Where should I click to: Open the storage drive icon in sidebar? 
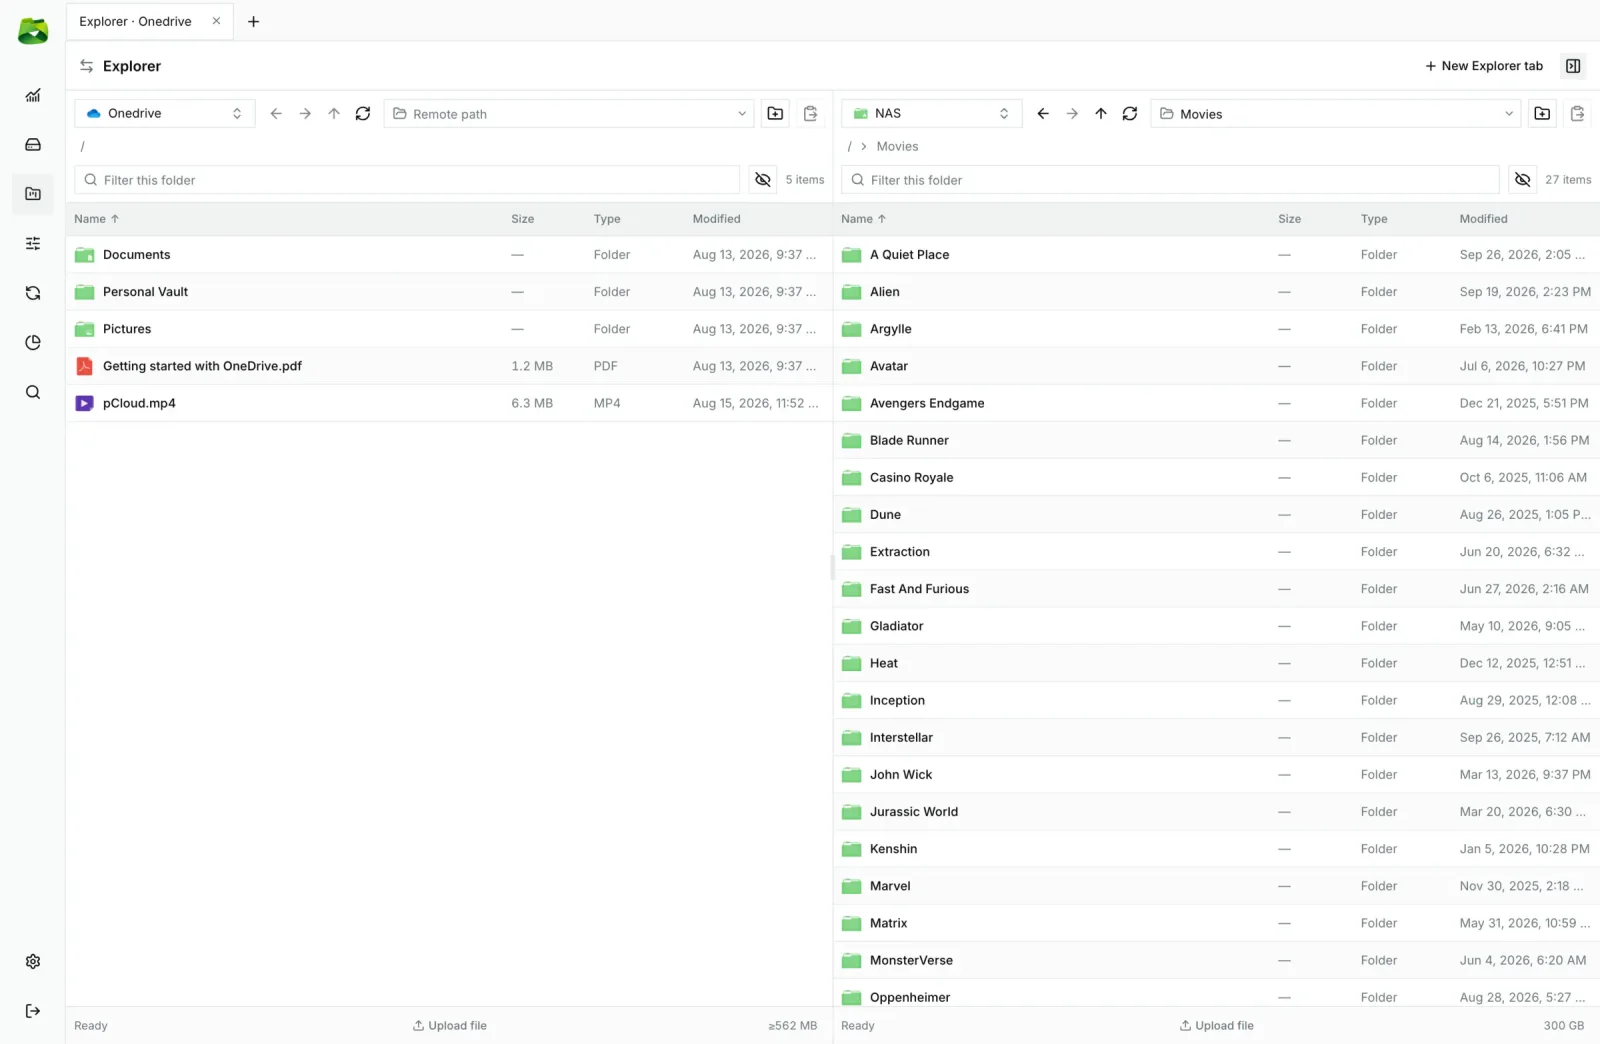[x=33, y=144]
